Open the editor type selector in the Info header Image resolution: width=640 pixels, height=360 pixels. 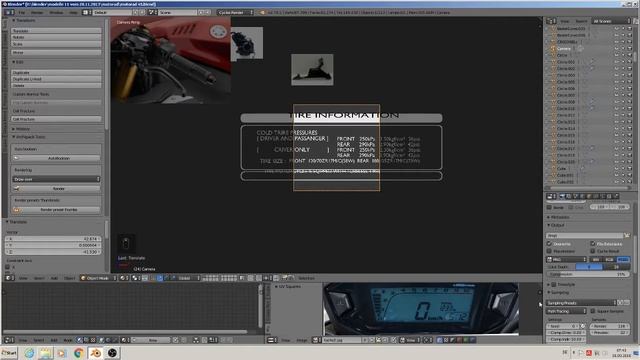click(9, 12)
